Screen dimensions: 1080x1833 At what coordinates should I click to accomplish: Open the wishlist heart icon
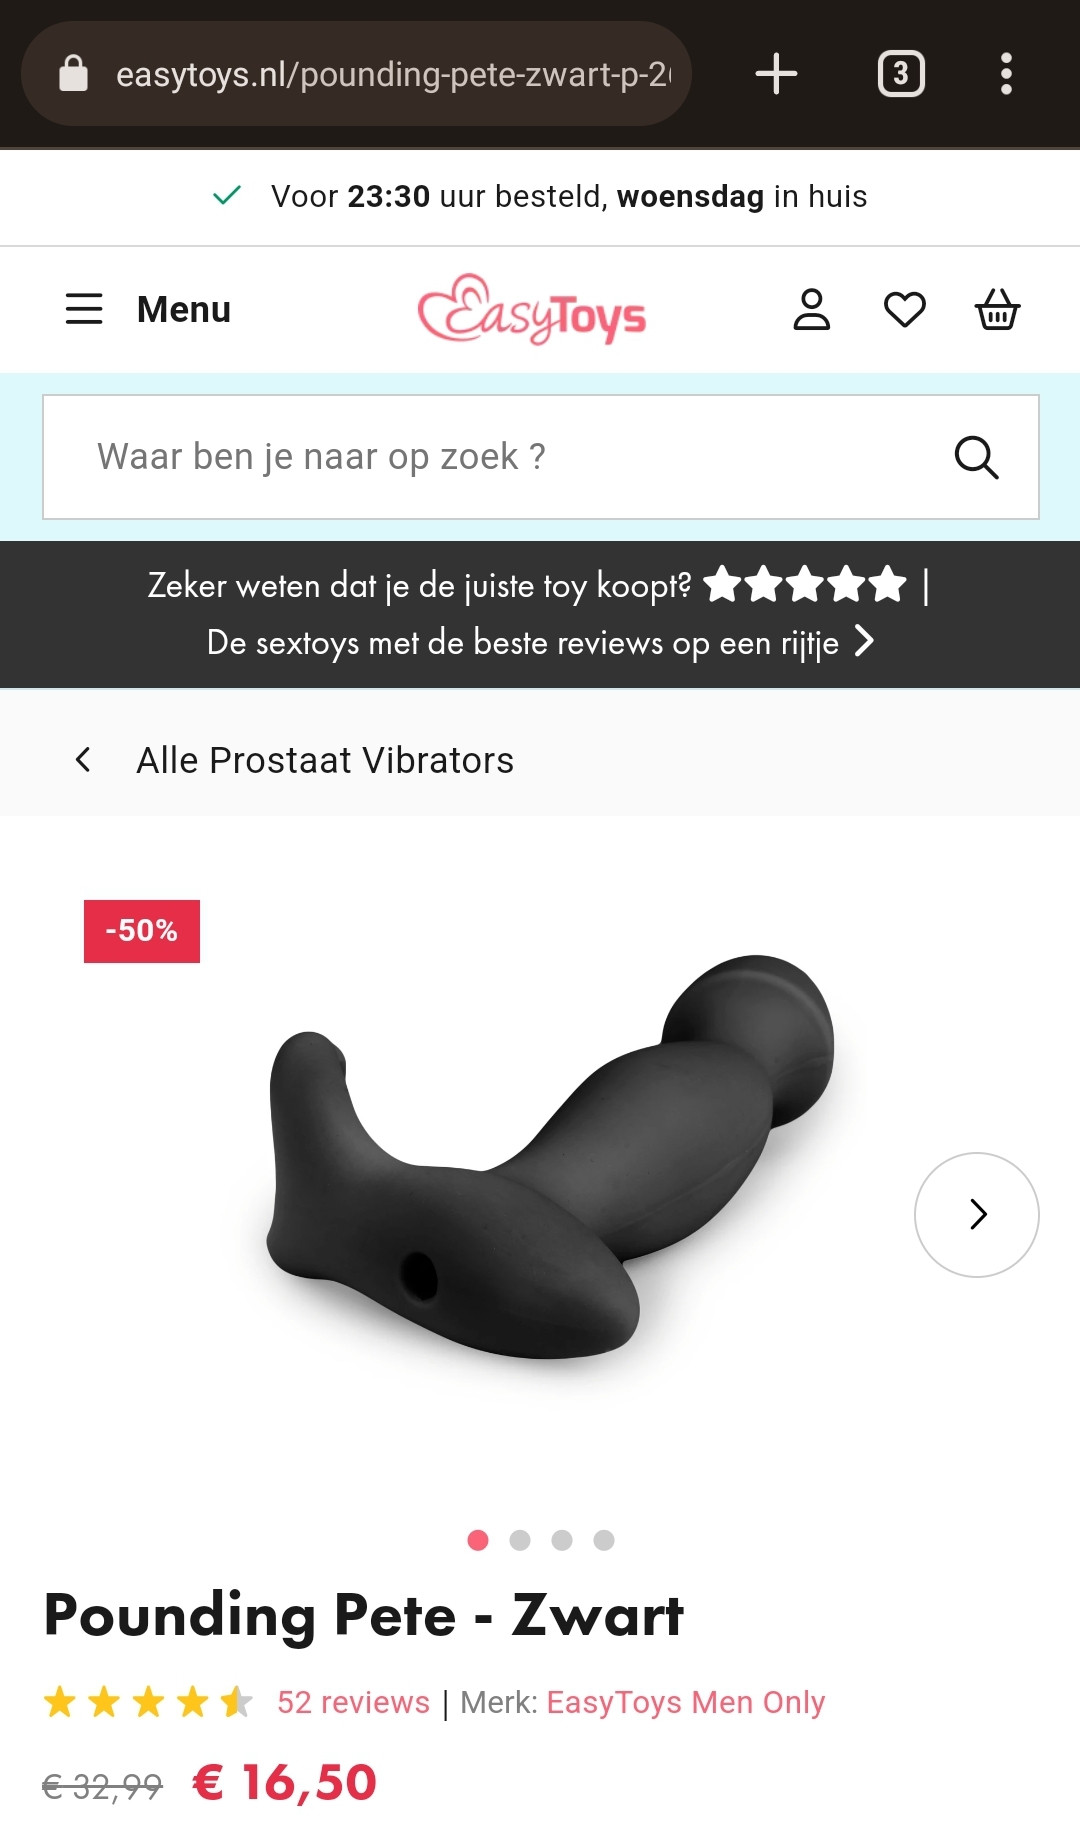pyautogui.click(x=905, y=309)
